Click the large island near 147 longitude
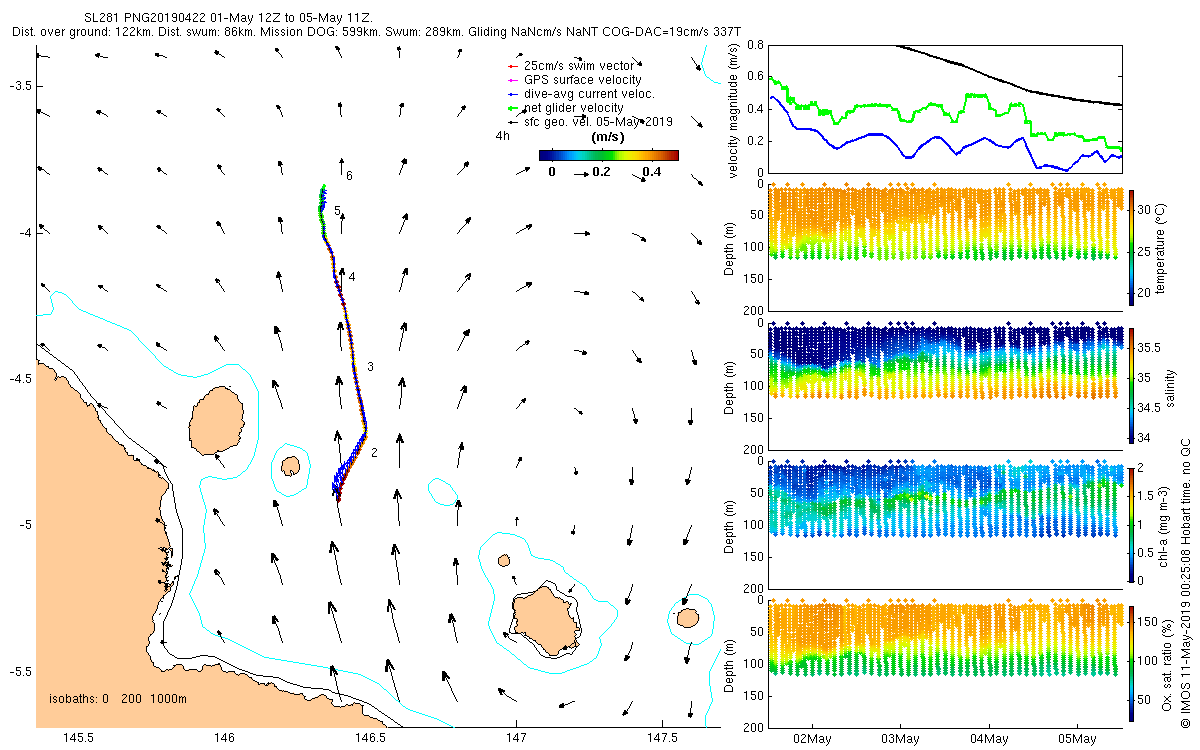Screen dimensions: 1200x750 (x=545, y=620)
